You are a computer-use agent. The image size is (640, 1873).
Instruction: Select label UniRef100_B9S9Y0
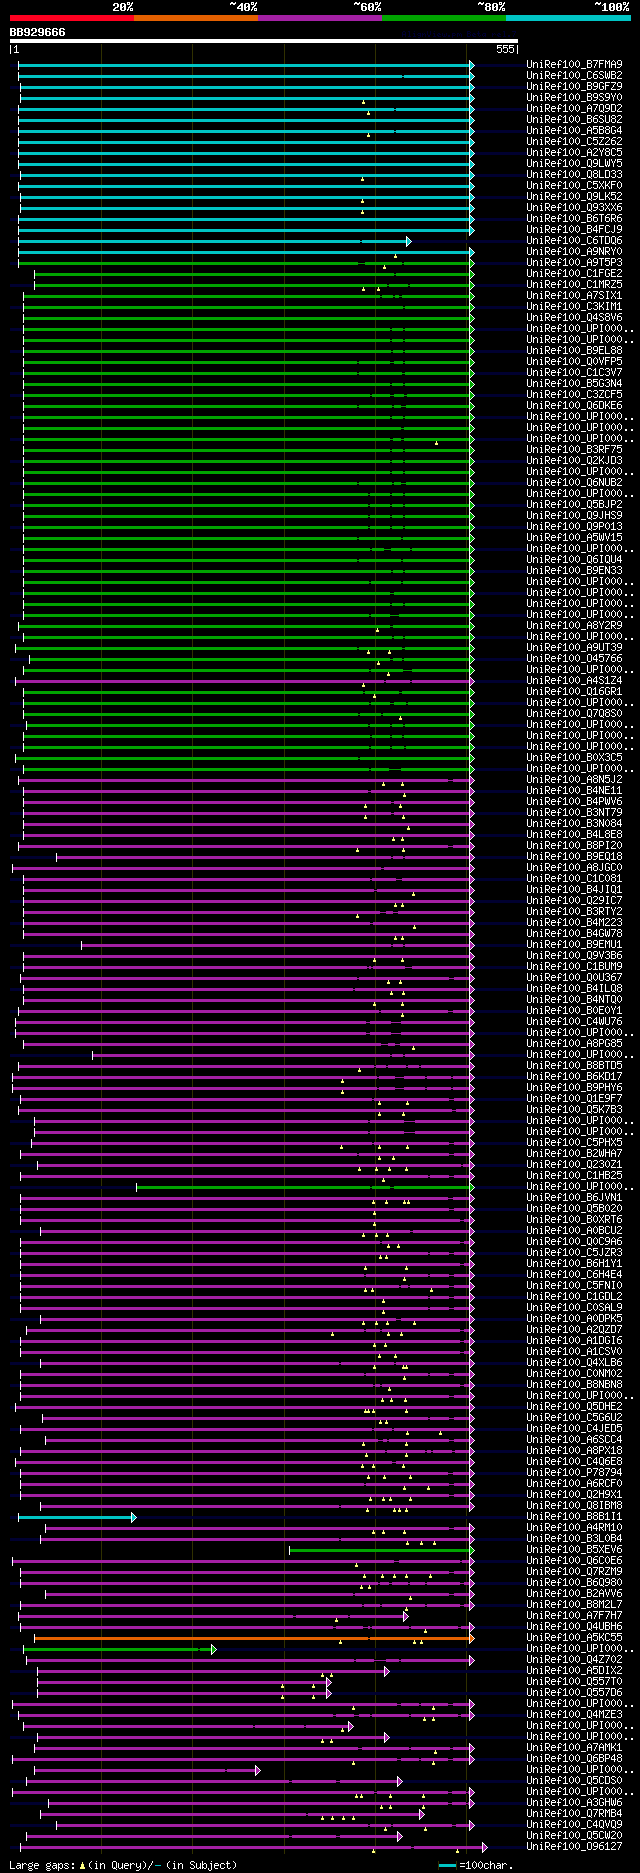[574, 98]
